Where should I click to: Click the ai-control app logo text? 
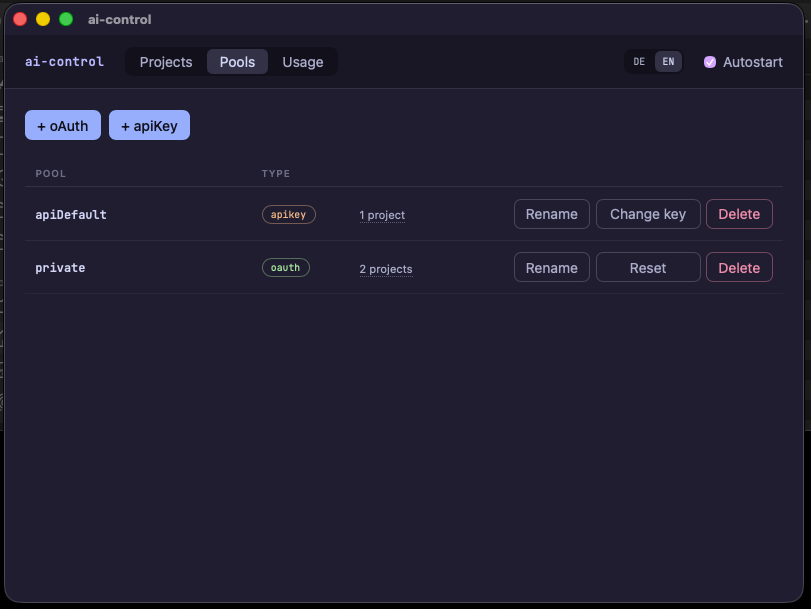[x=65, y=62]
